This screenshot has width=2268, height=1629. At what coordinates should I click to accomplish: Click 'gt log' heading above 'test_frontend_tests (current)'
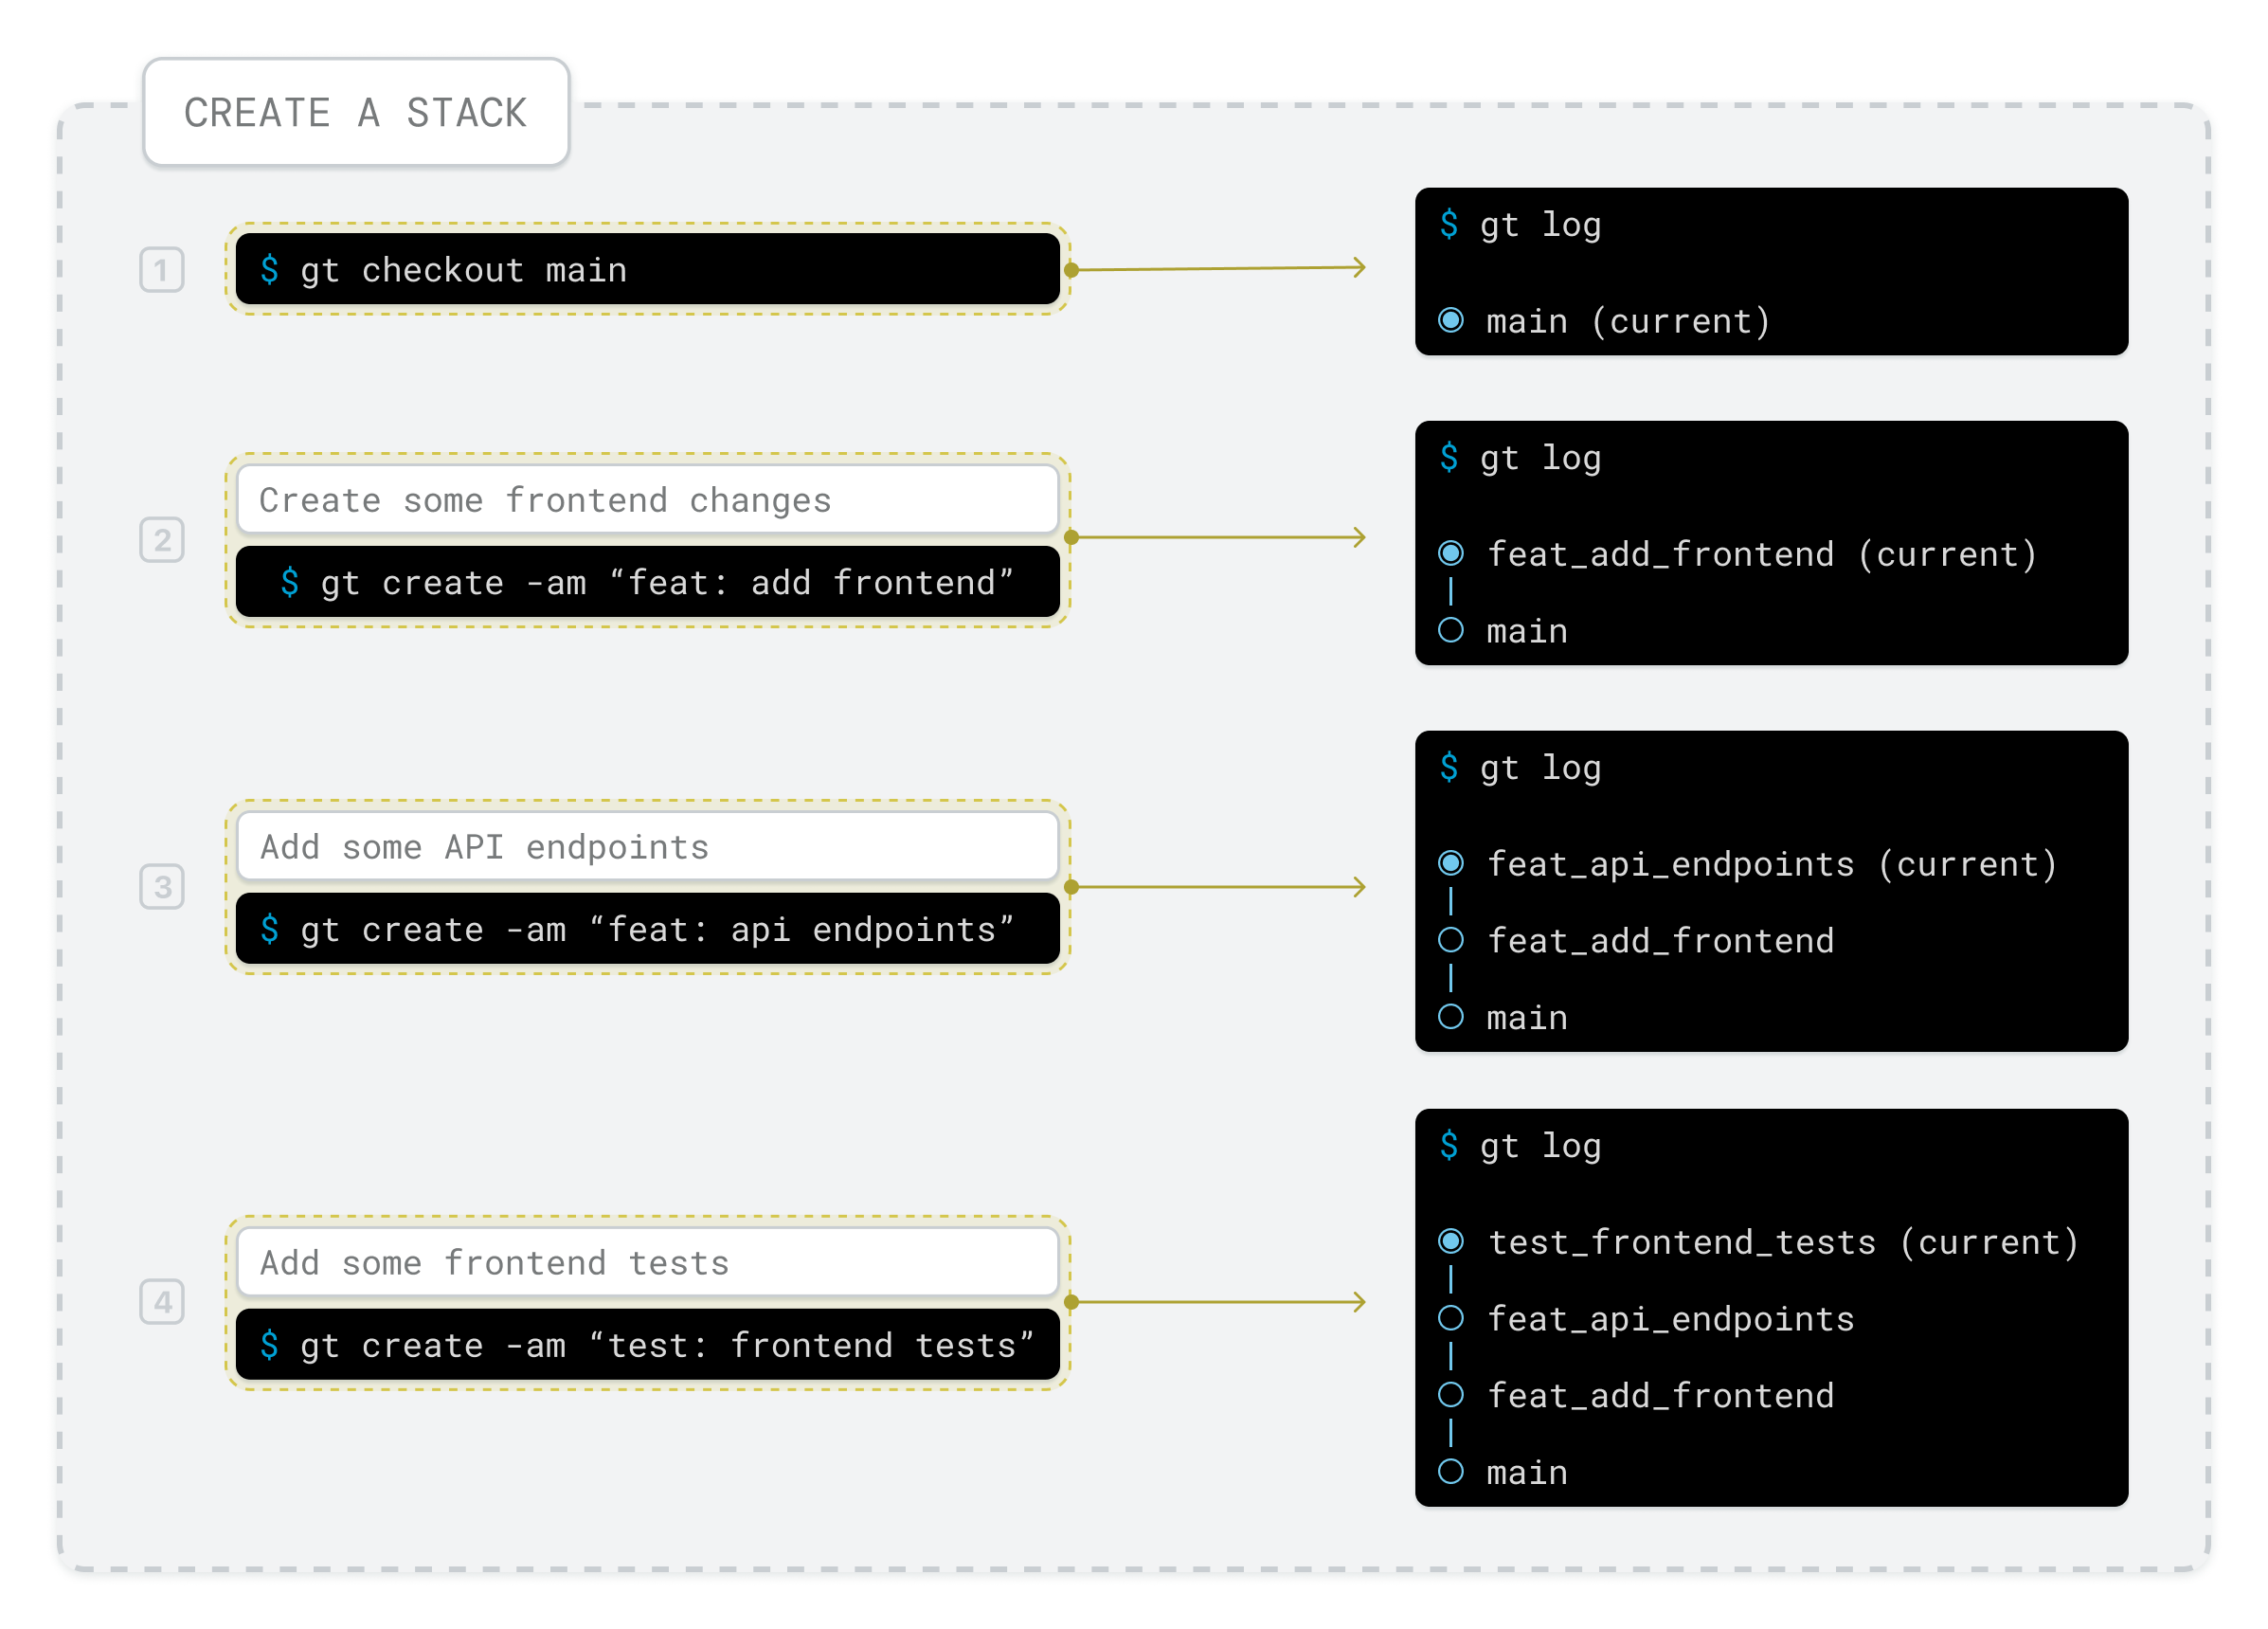[x=1541, y=1146]
